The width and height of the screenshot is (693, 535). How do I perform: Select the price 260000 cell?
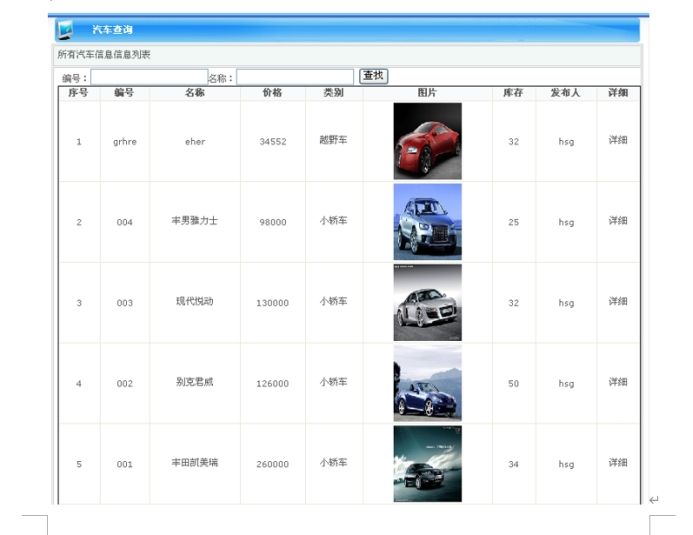[273, 464]
